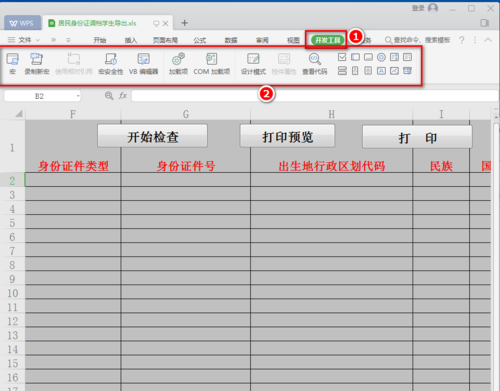This screenshot has width=500, height=391.
Task: Click into the formula bar input
Action: point(314,96)
